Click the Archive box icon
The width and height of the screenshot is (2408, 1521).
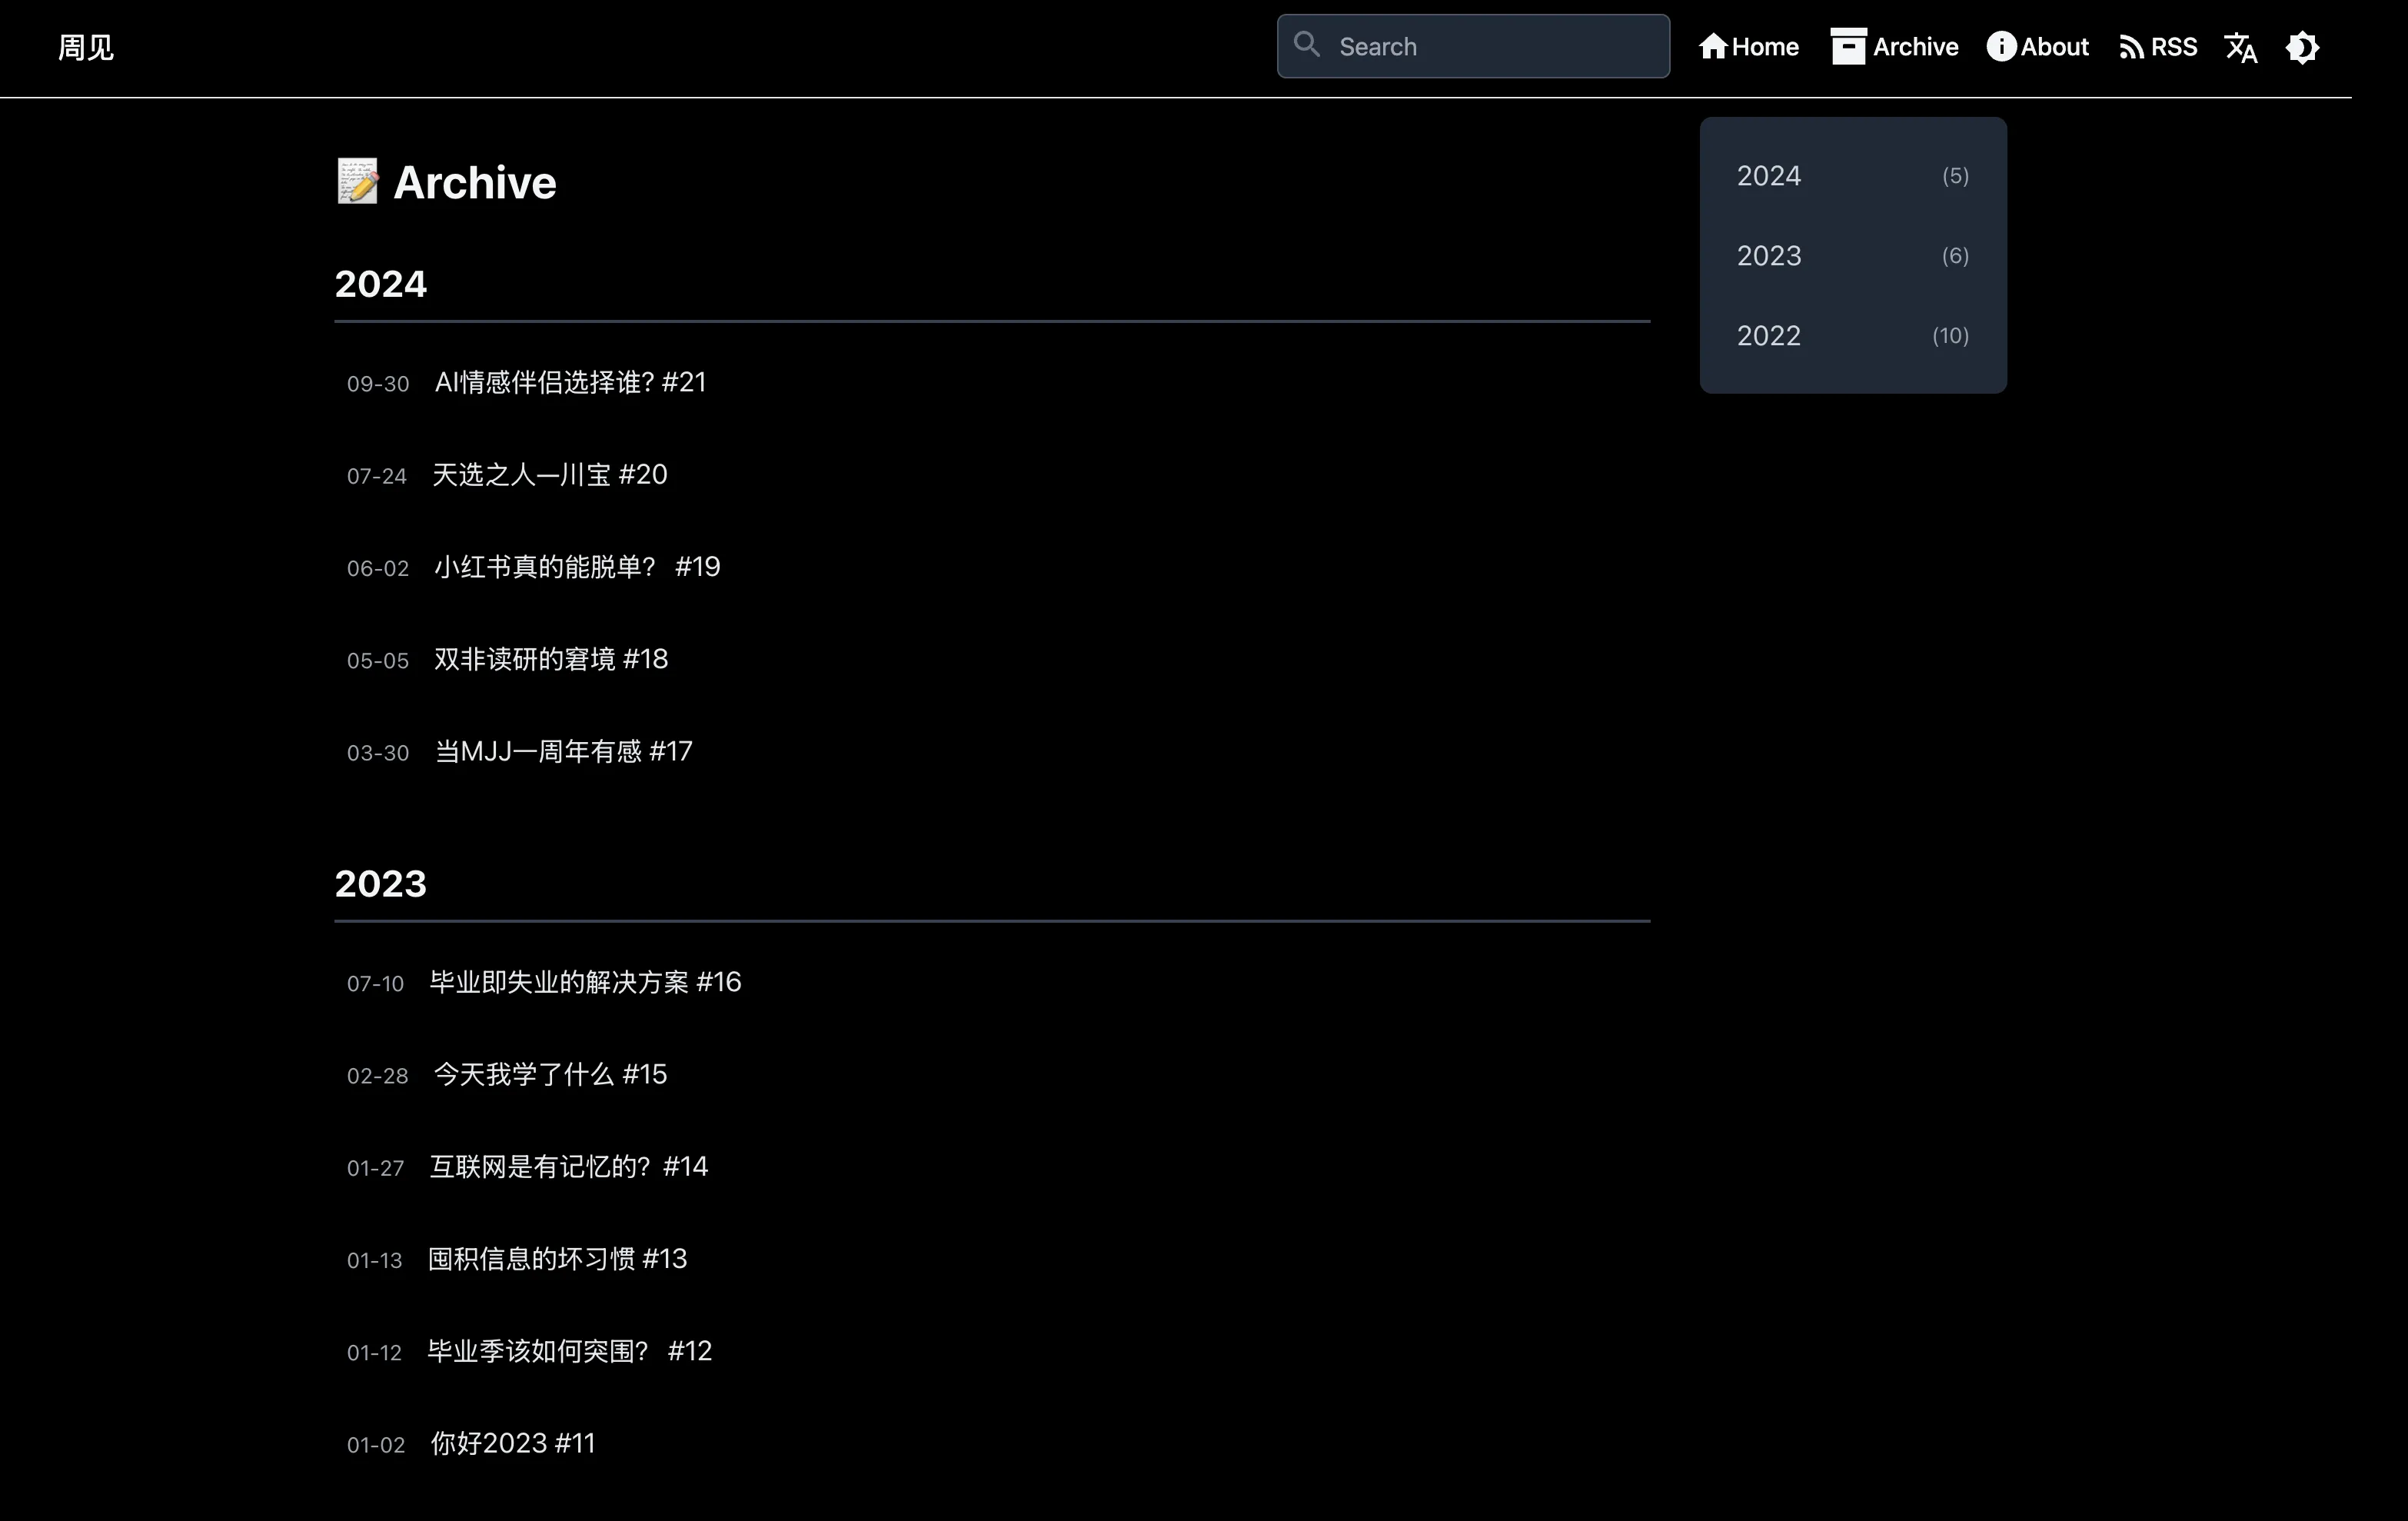(1848, 47)
